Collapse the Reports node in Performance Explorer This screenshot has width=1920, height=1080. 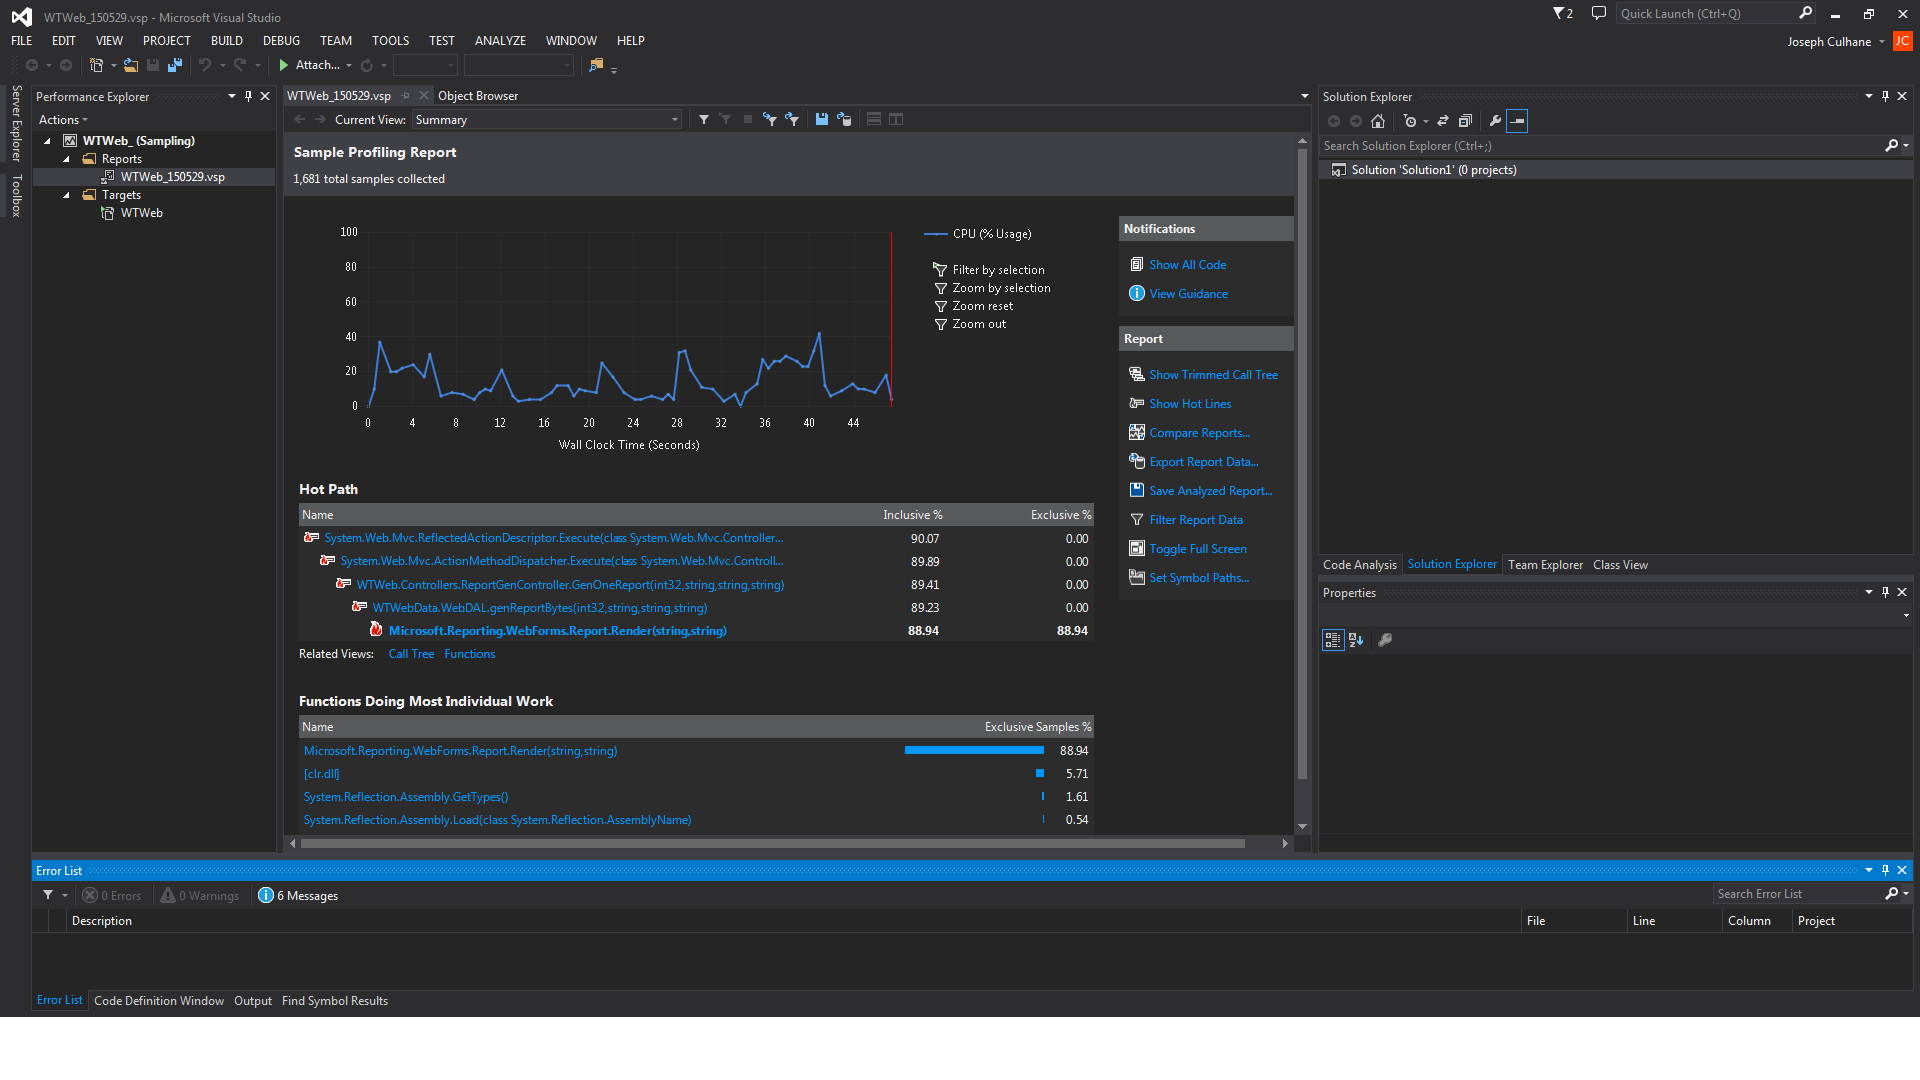pos(68,158)
